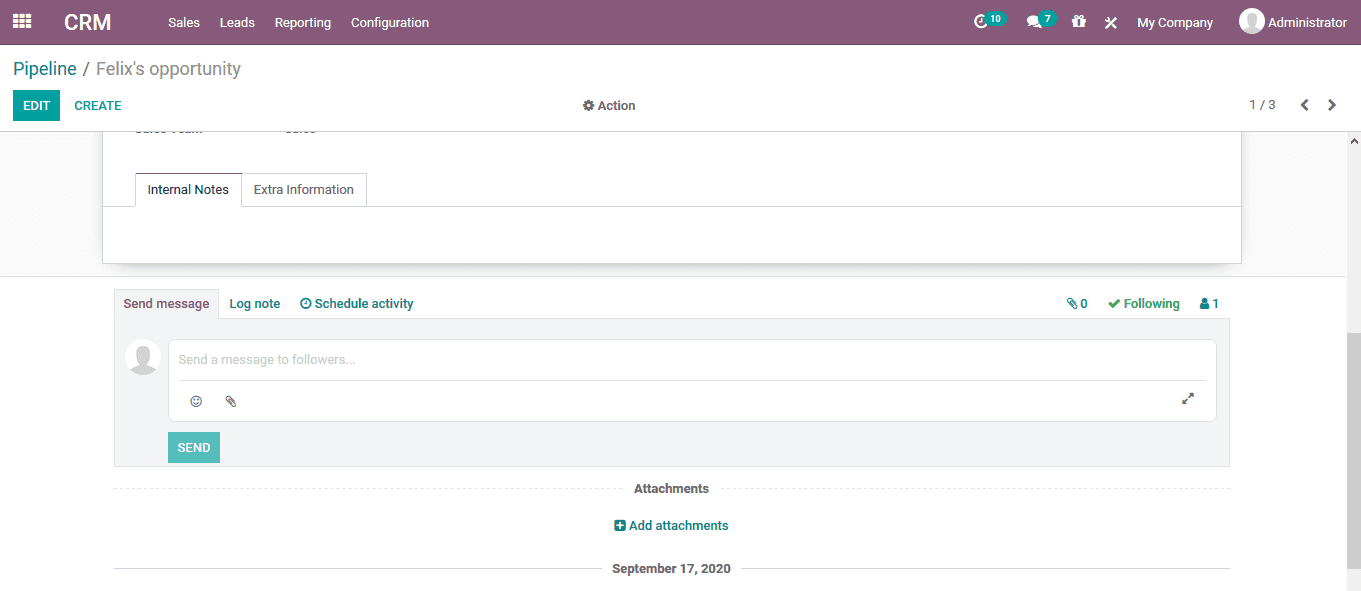Open the Action menu
Screen dimensions: 1361x591
[608, 105]
